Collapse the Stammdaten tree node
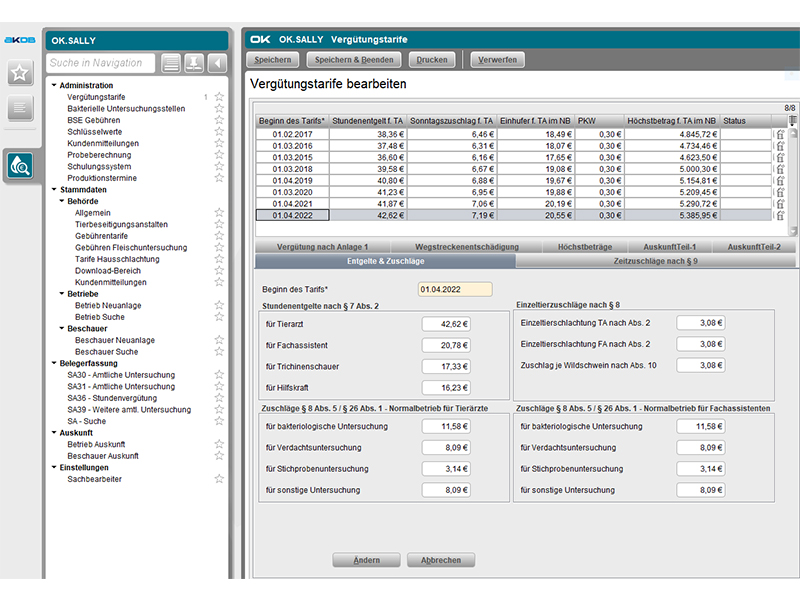This screenshot has height=600, width=800. coord(54,189)
